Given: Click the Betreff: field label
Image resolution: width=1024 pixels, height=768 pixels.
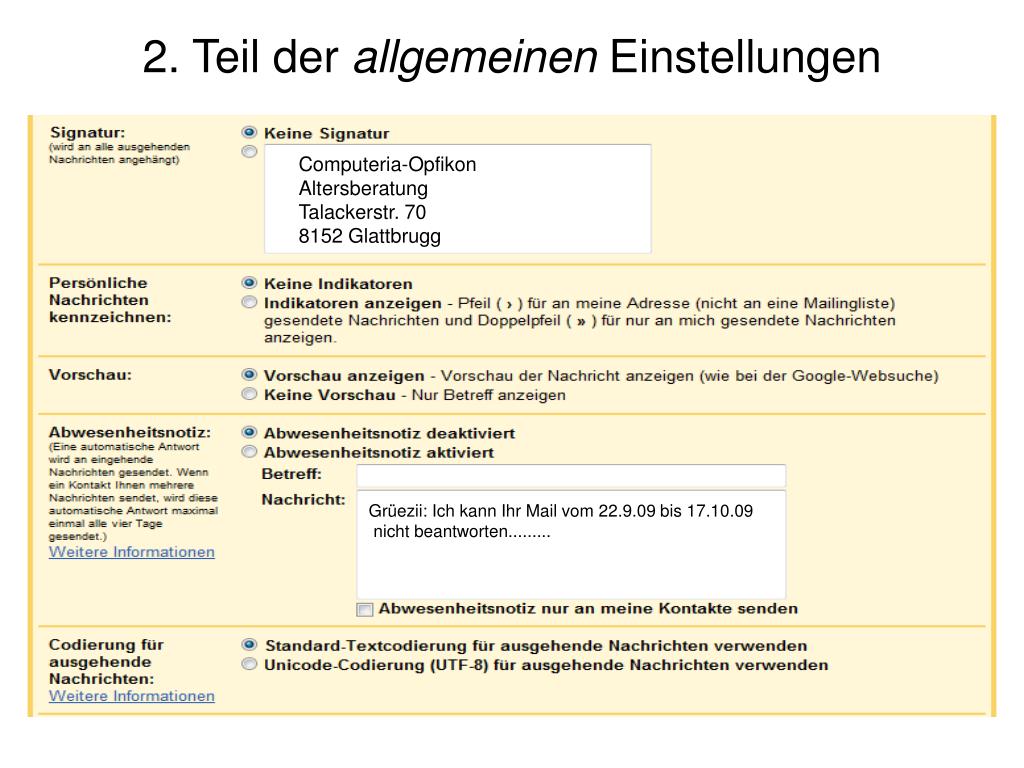Looking at the screenshot, I should pos(292,474).
